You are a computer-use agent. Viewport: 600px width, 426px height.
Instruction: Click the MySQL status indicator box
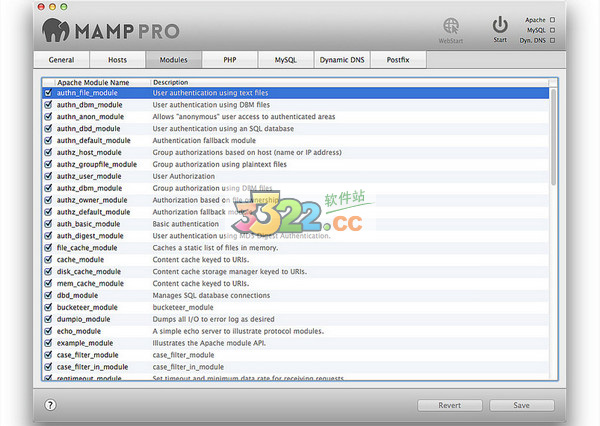tap(552, 30)
